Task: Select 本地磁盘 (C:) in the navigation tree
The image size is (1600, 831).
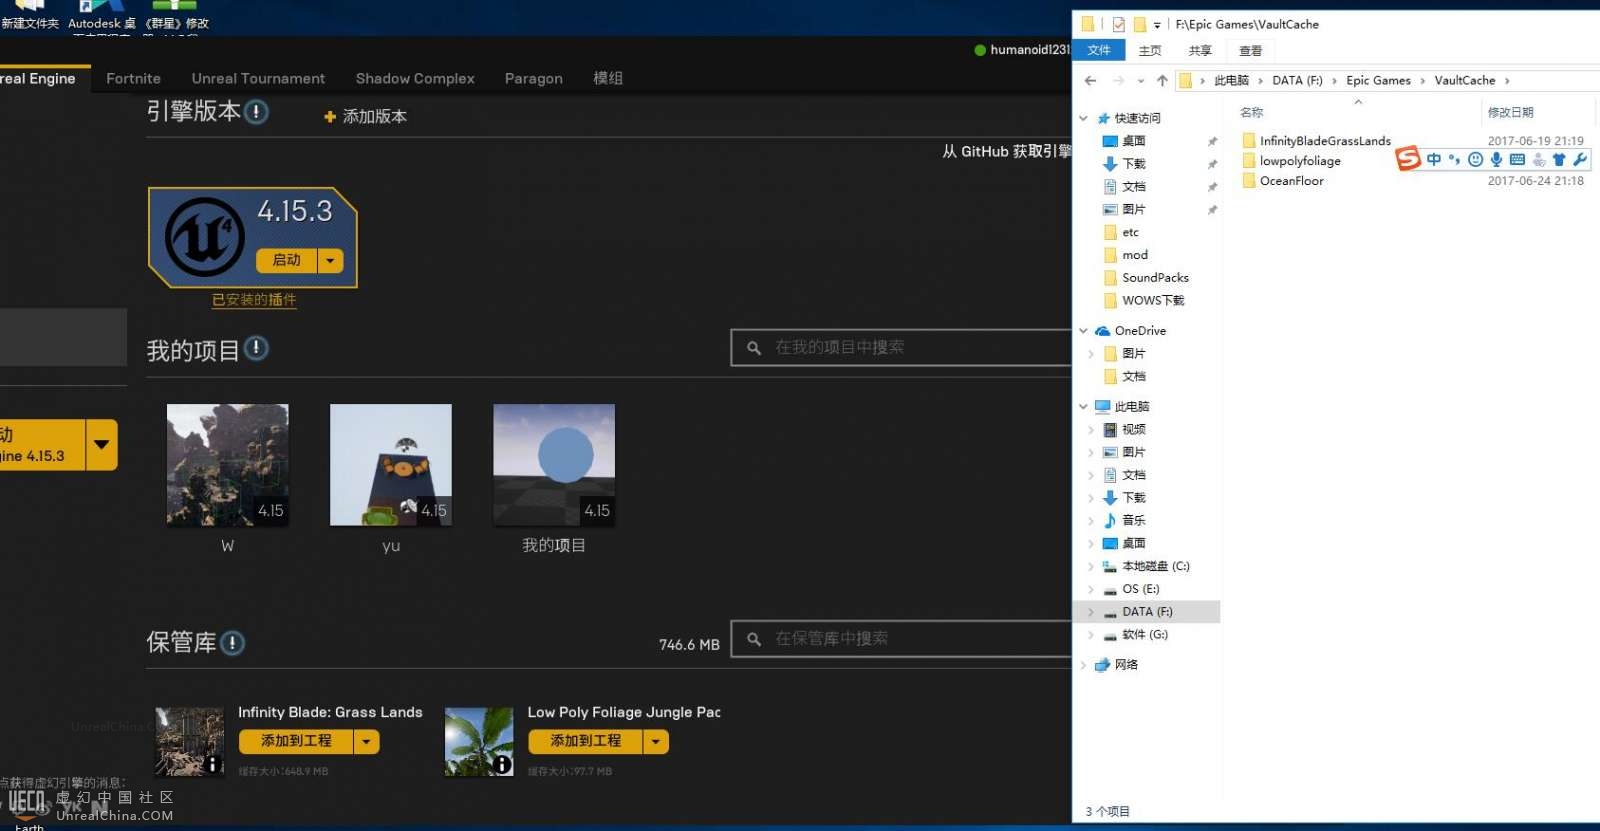Action: [x=1155, y=566]
